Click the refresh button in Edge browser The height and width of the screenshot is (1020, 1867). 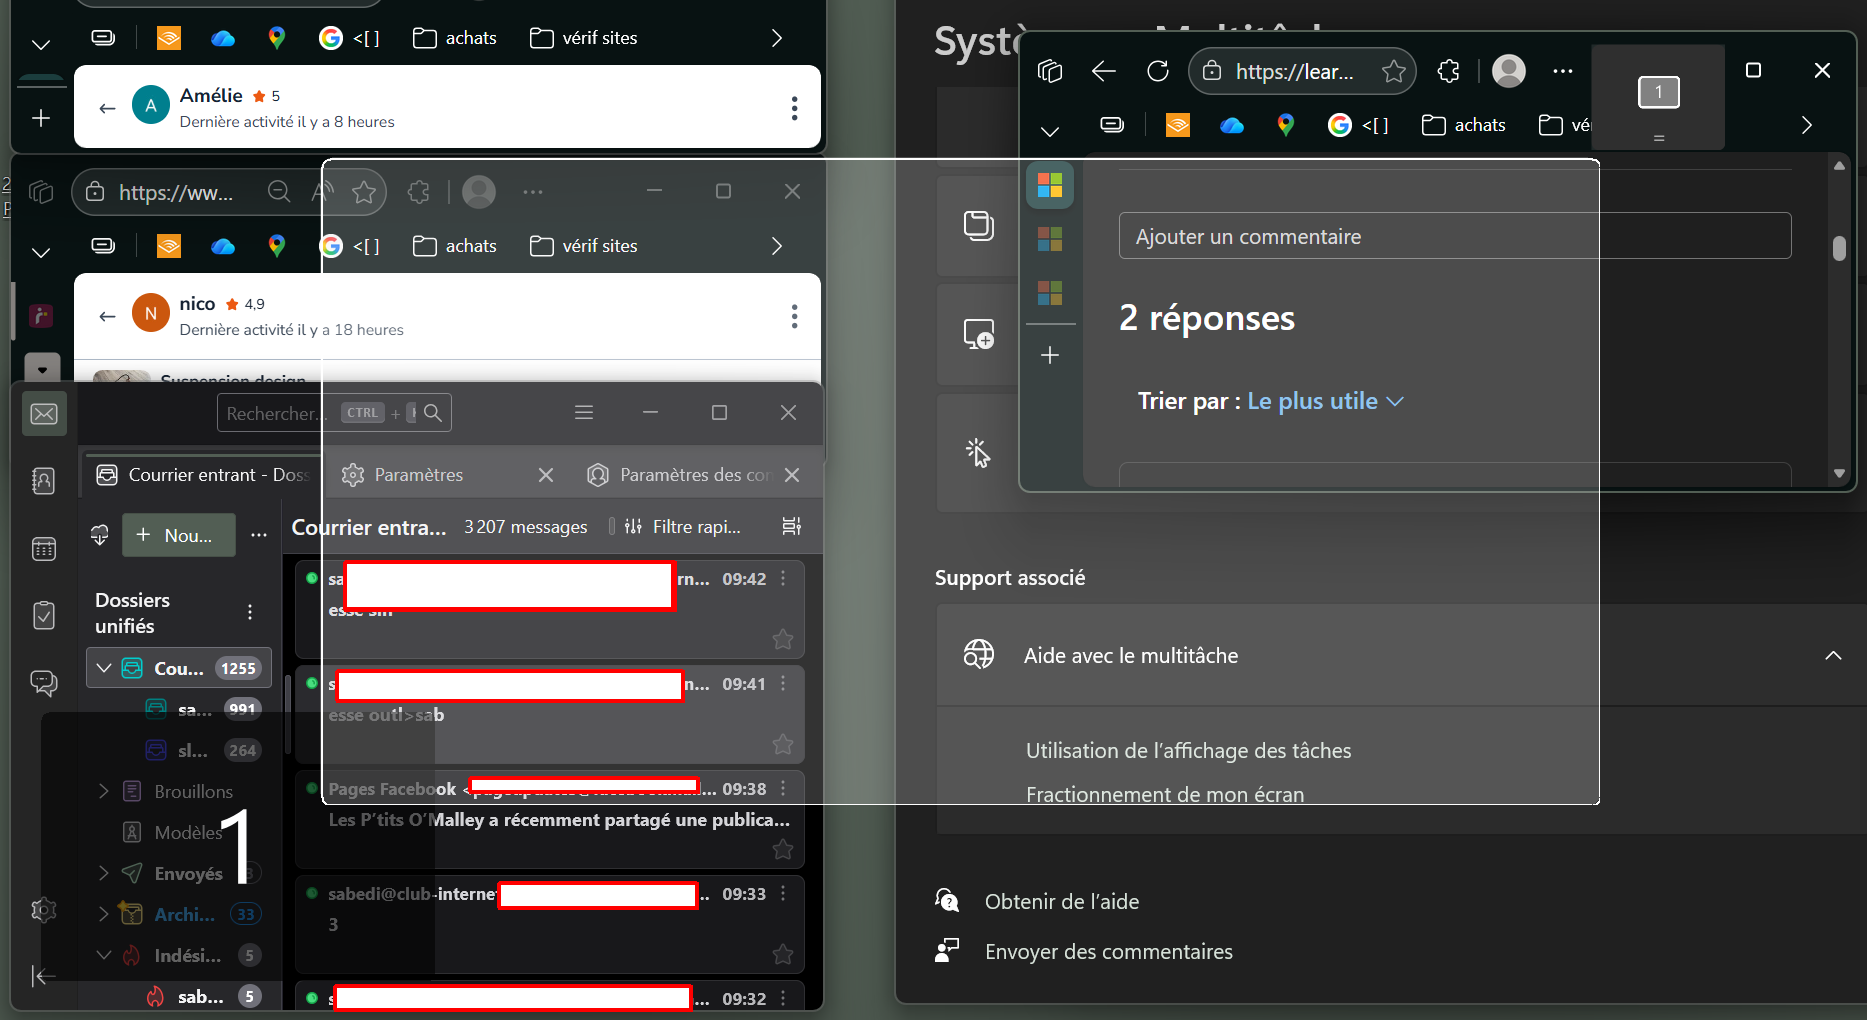click(1158, 71)
